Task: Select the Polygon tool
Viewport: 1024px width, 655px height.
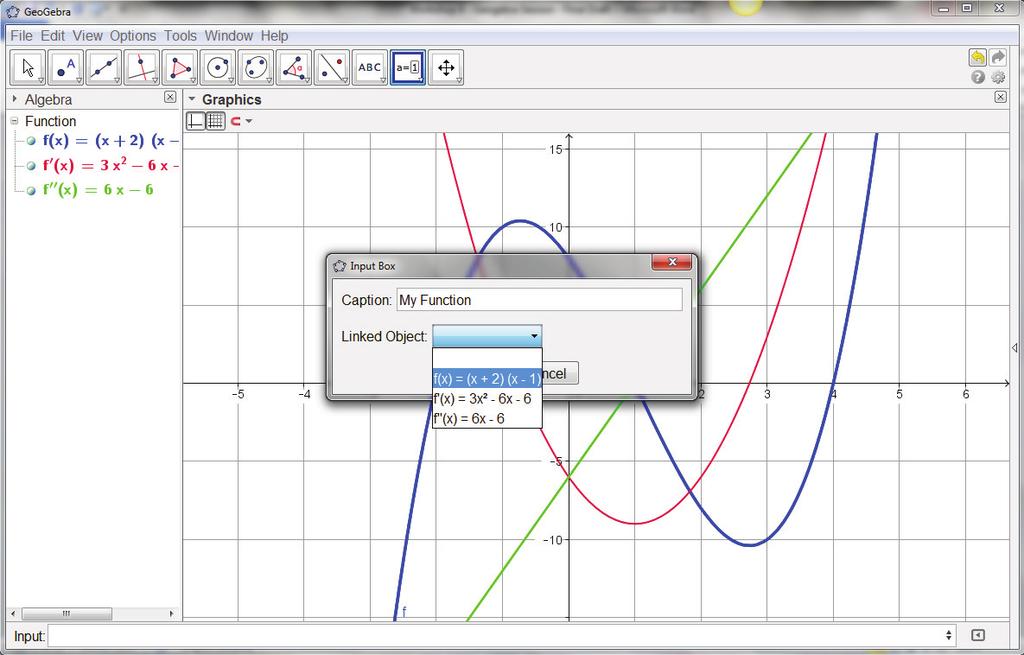Action: (x=180, y=67)
